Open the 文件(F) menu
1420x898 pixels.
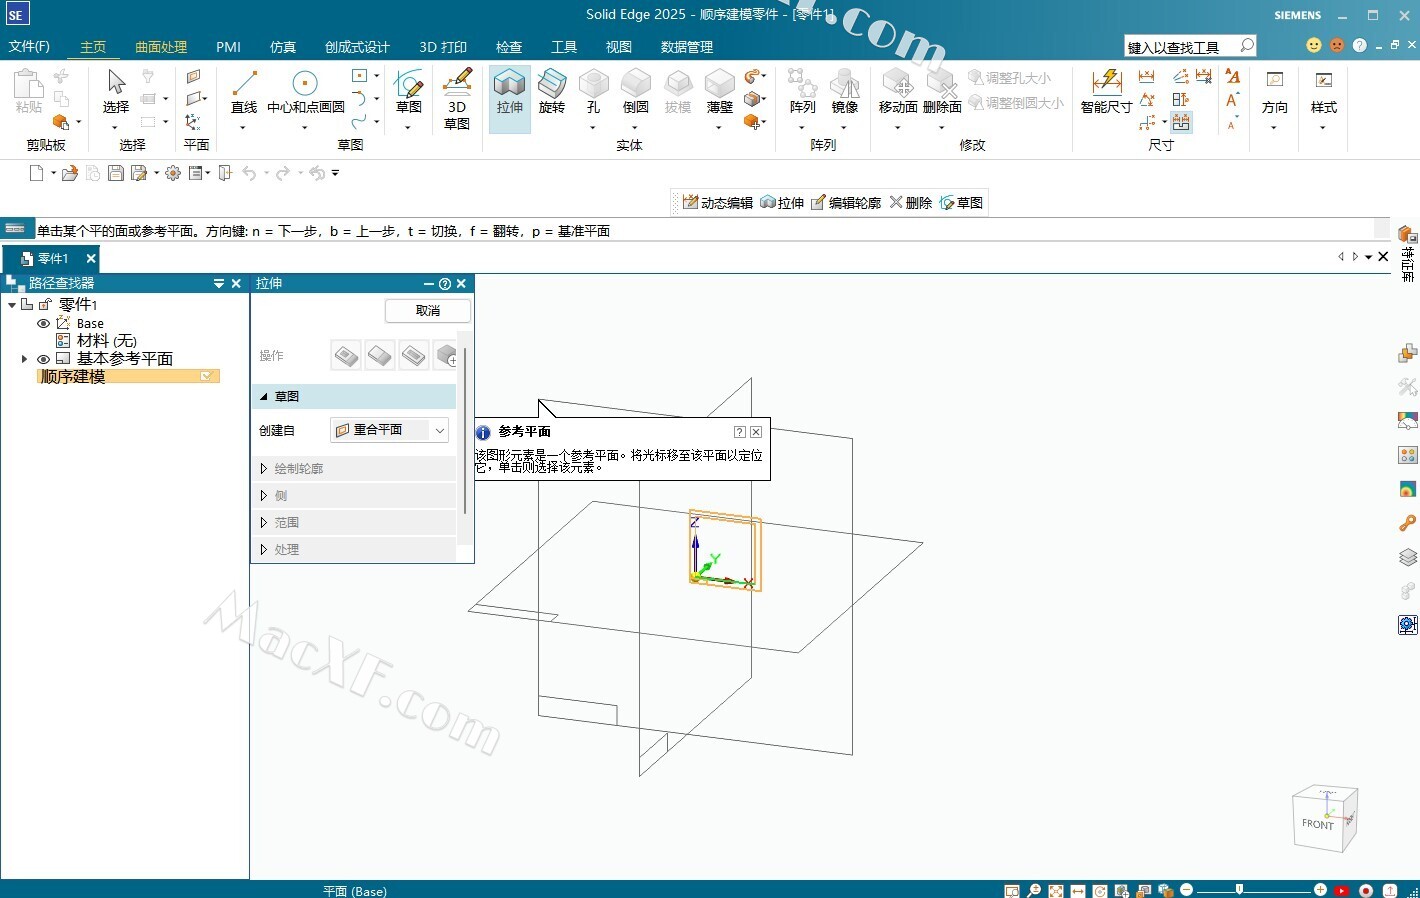click(x=29, y=47)
